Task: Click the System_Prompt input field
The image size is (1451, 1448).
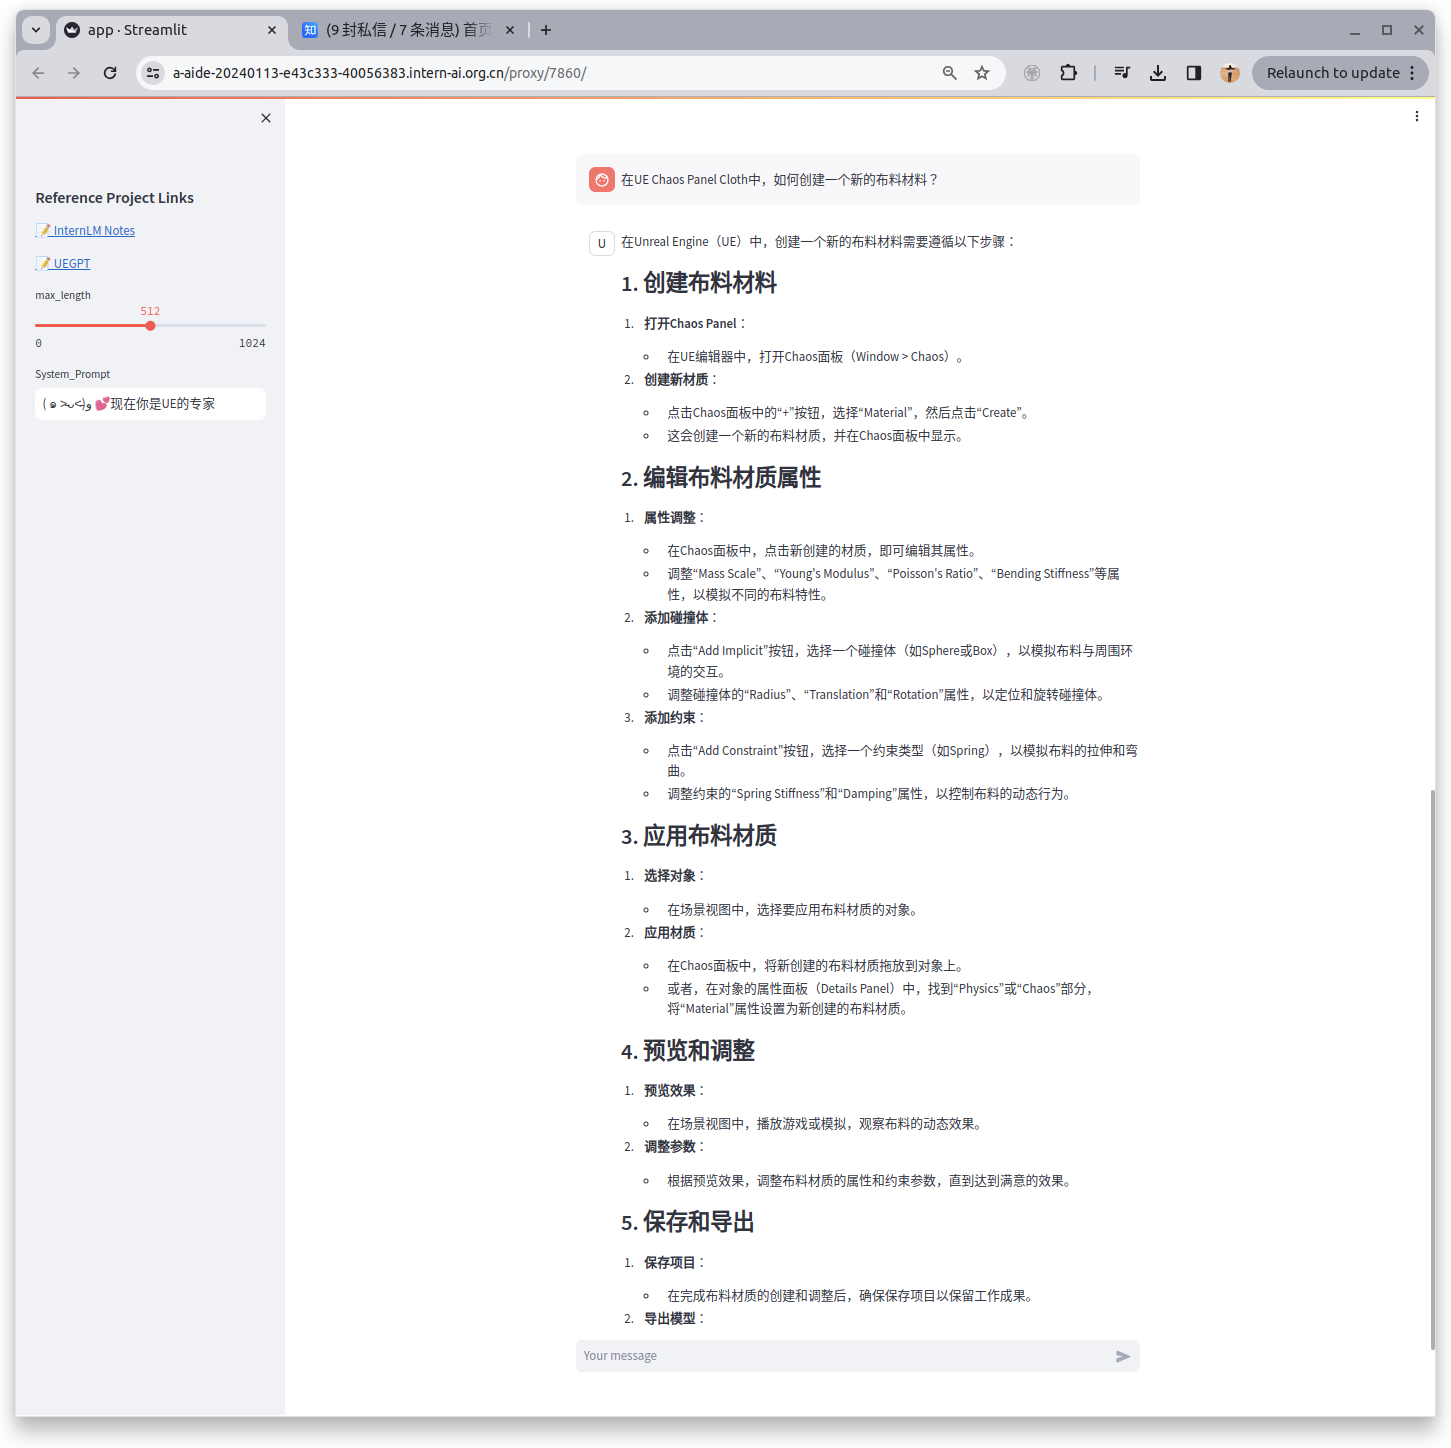Action: click(x=150, y=404)
